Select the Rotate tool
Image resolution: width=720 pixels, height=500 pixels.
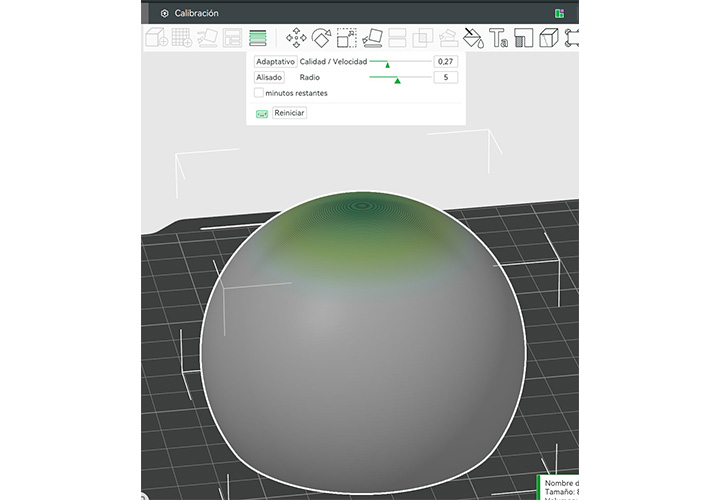click(x=321, y=38)
